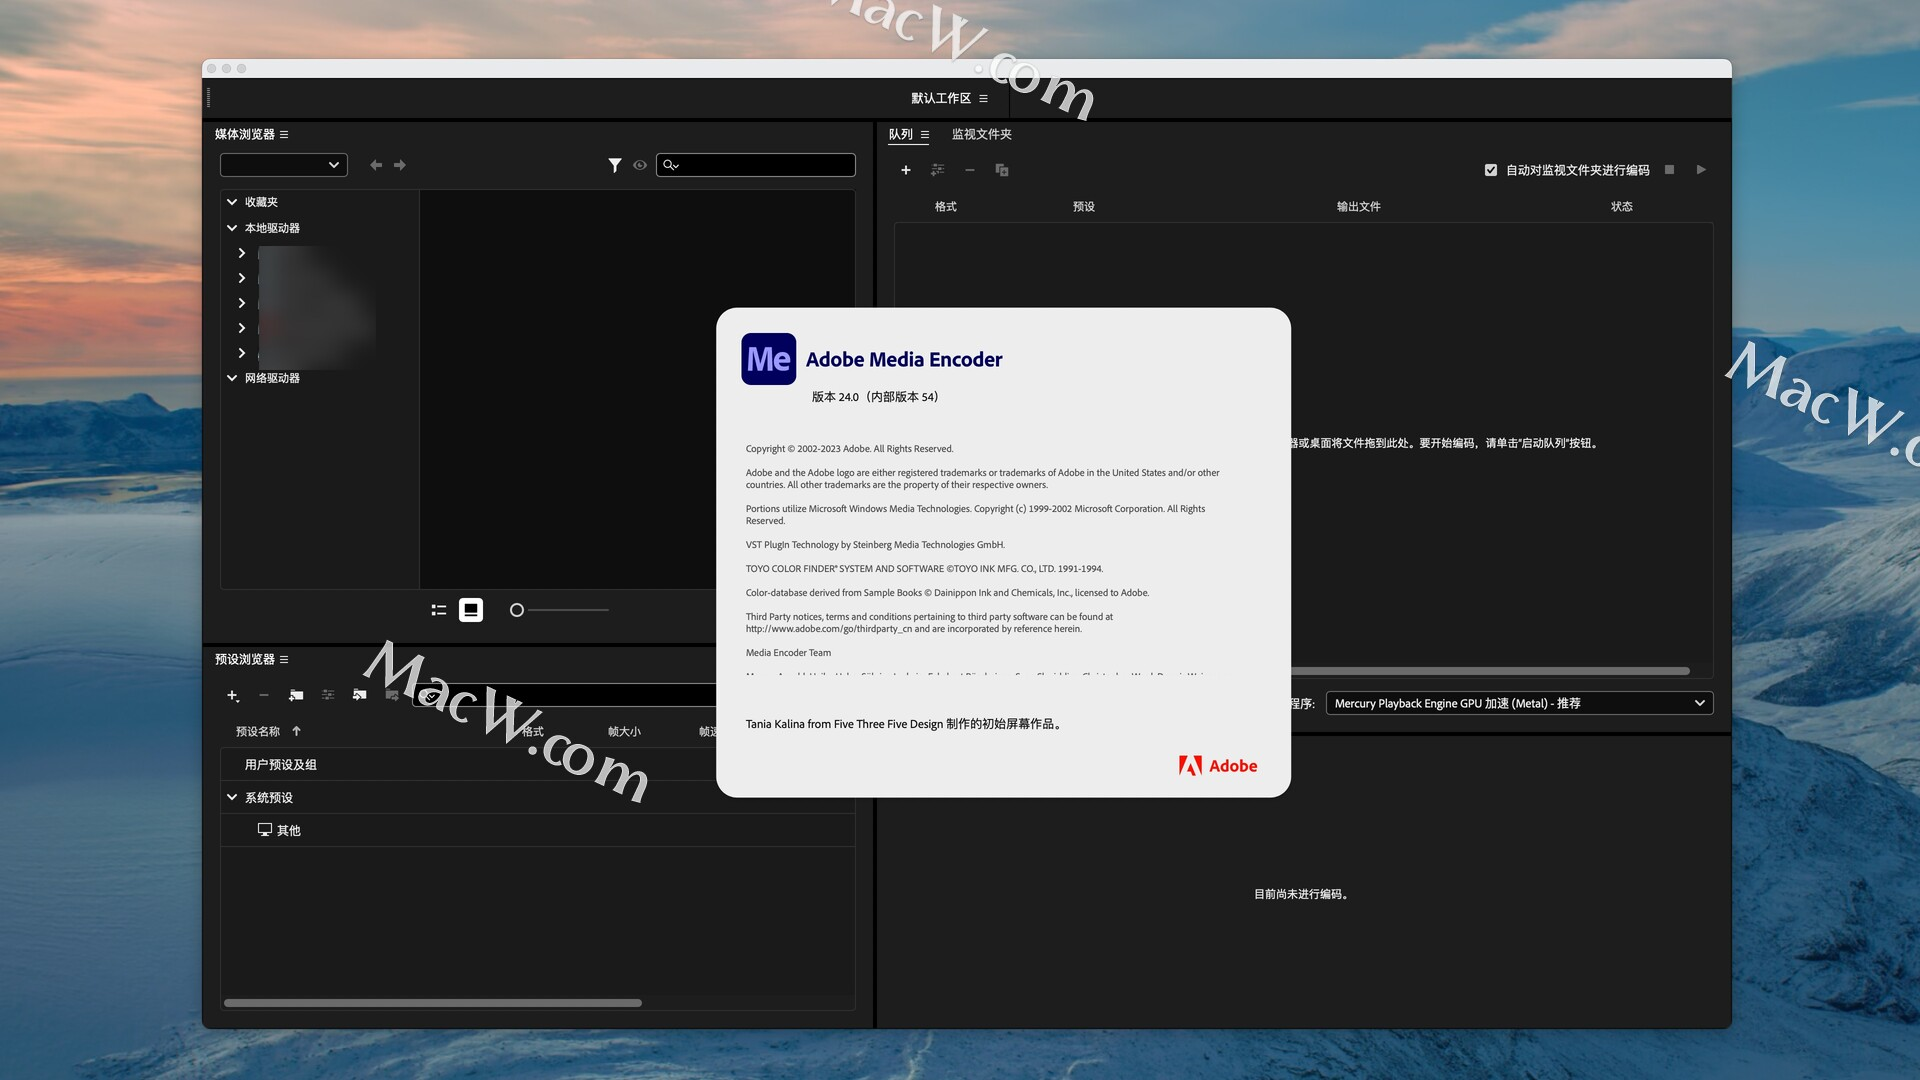The height and width of the screenshot is (1080, 1920).
Task: Collapse the 收藏夹 tree node
Action: 232,202
